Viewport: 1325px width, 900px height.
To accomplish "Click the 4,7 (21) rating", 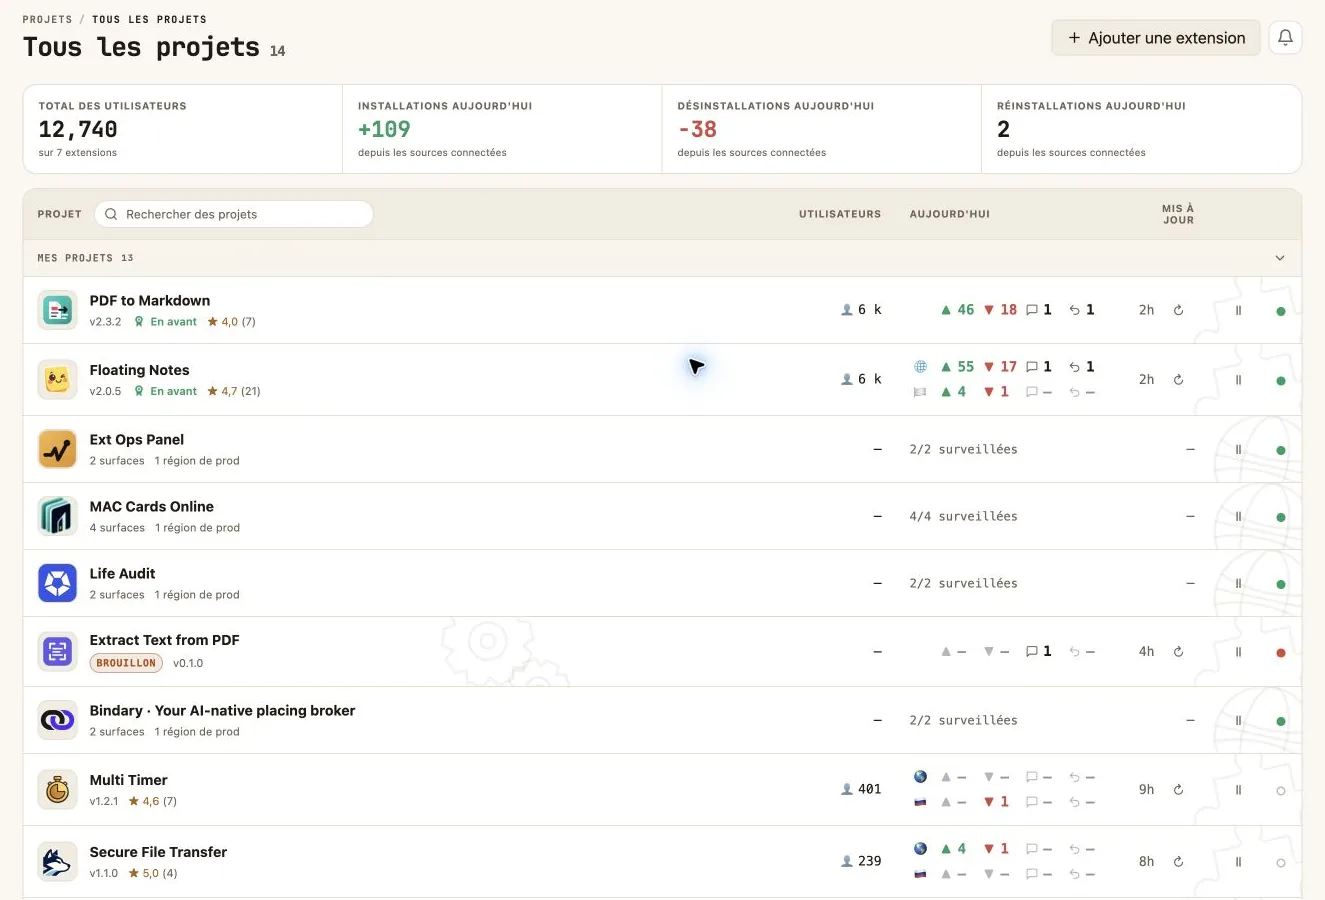I will [234, 391].
